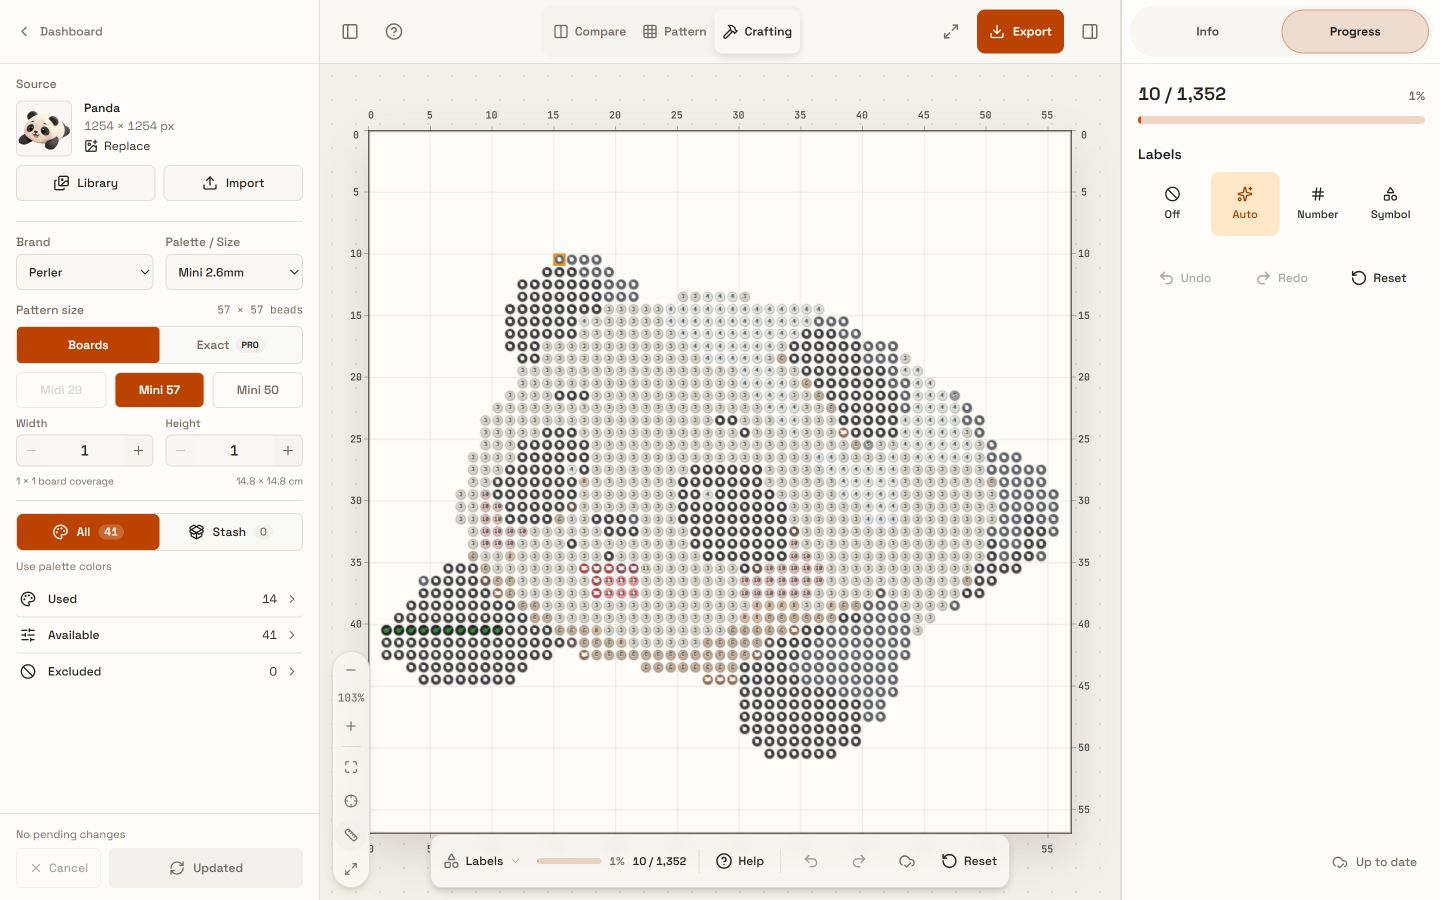The image size is (1440, 900).
Task: Zoom out the canvas with minus
Action: click(351, 670)
